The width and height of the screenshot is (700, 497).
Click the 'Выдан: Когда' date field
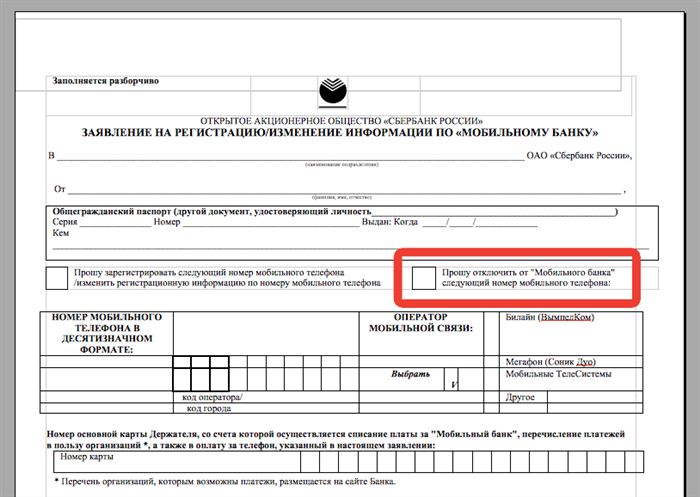pos(480,222)
